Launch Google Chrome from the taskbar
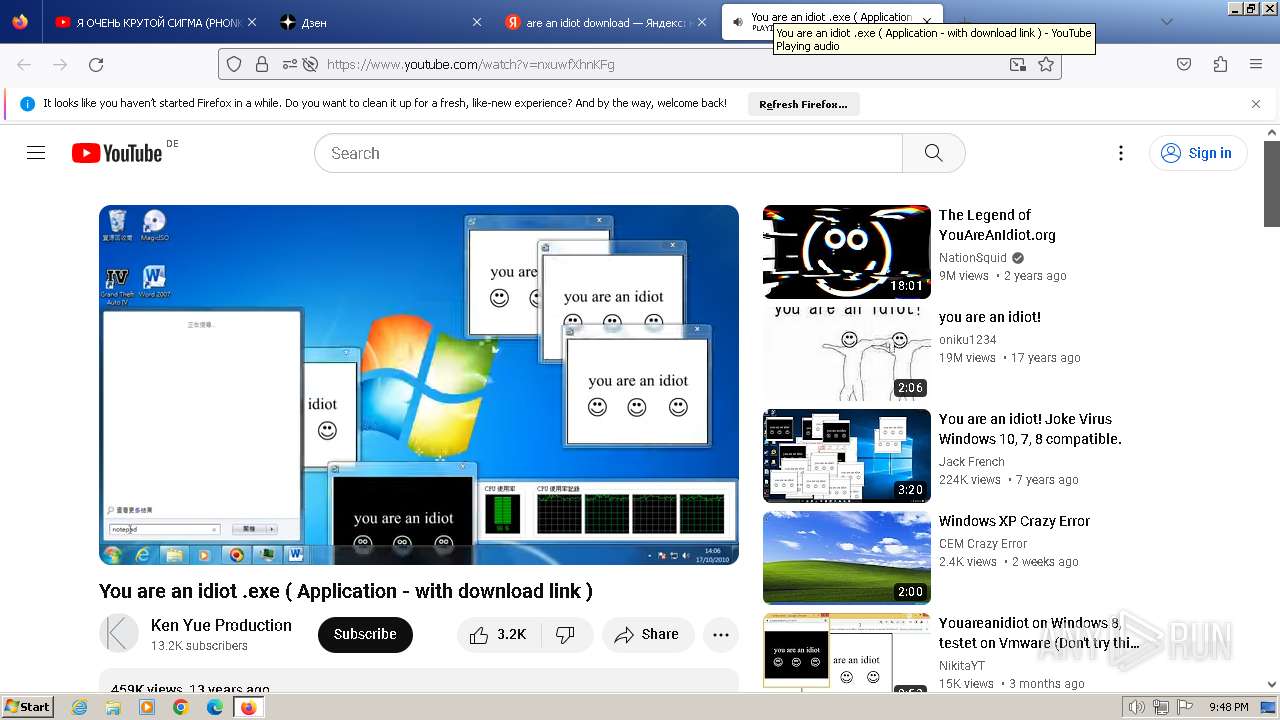Screen dimensions: 1280x720 coord(181,707)
